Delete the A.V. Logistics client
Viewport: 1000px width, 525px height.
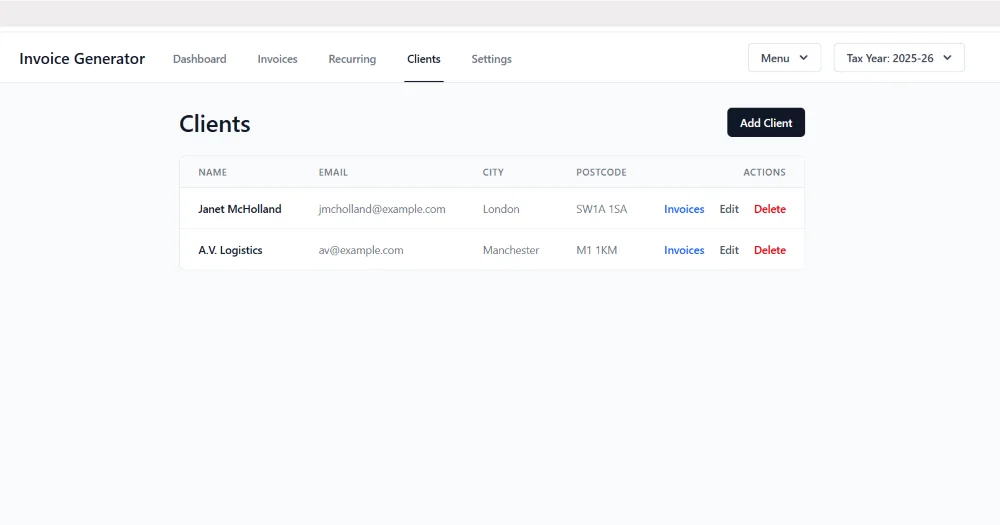click(x=770, y=250)
